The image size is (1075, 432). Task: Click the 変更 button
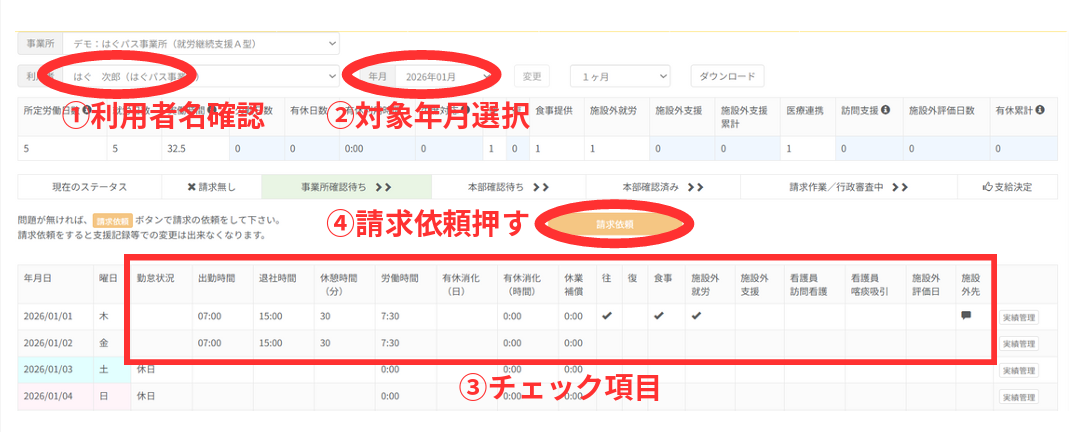coord(531,76)
